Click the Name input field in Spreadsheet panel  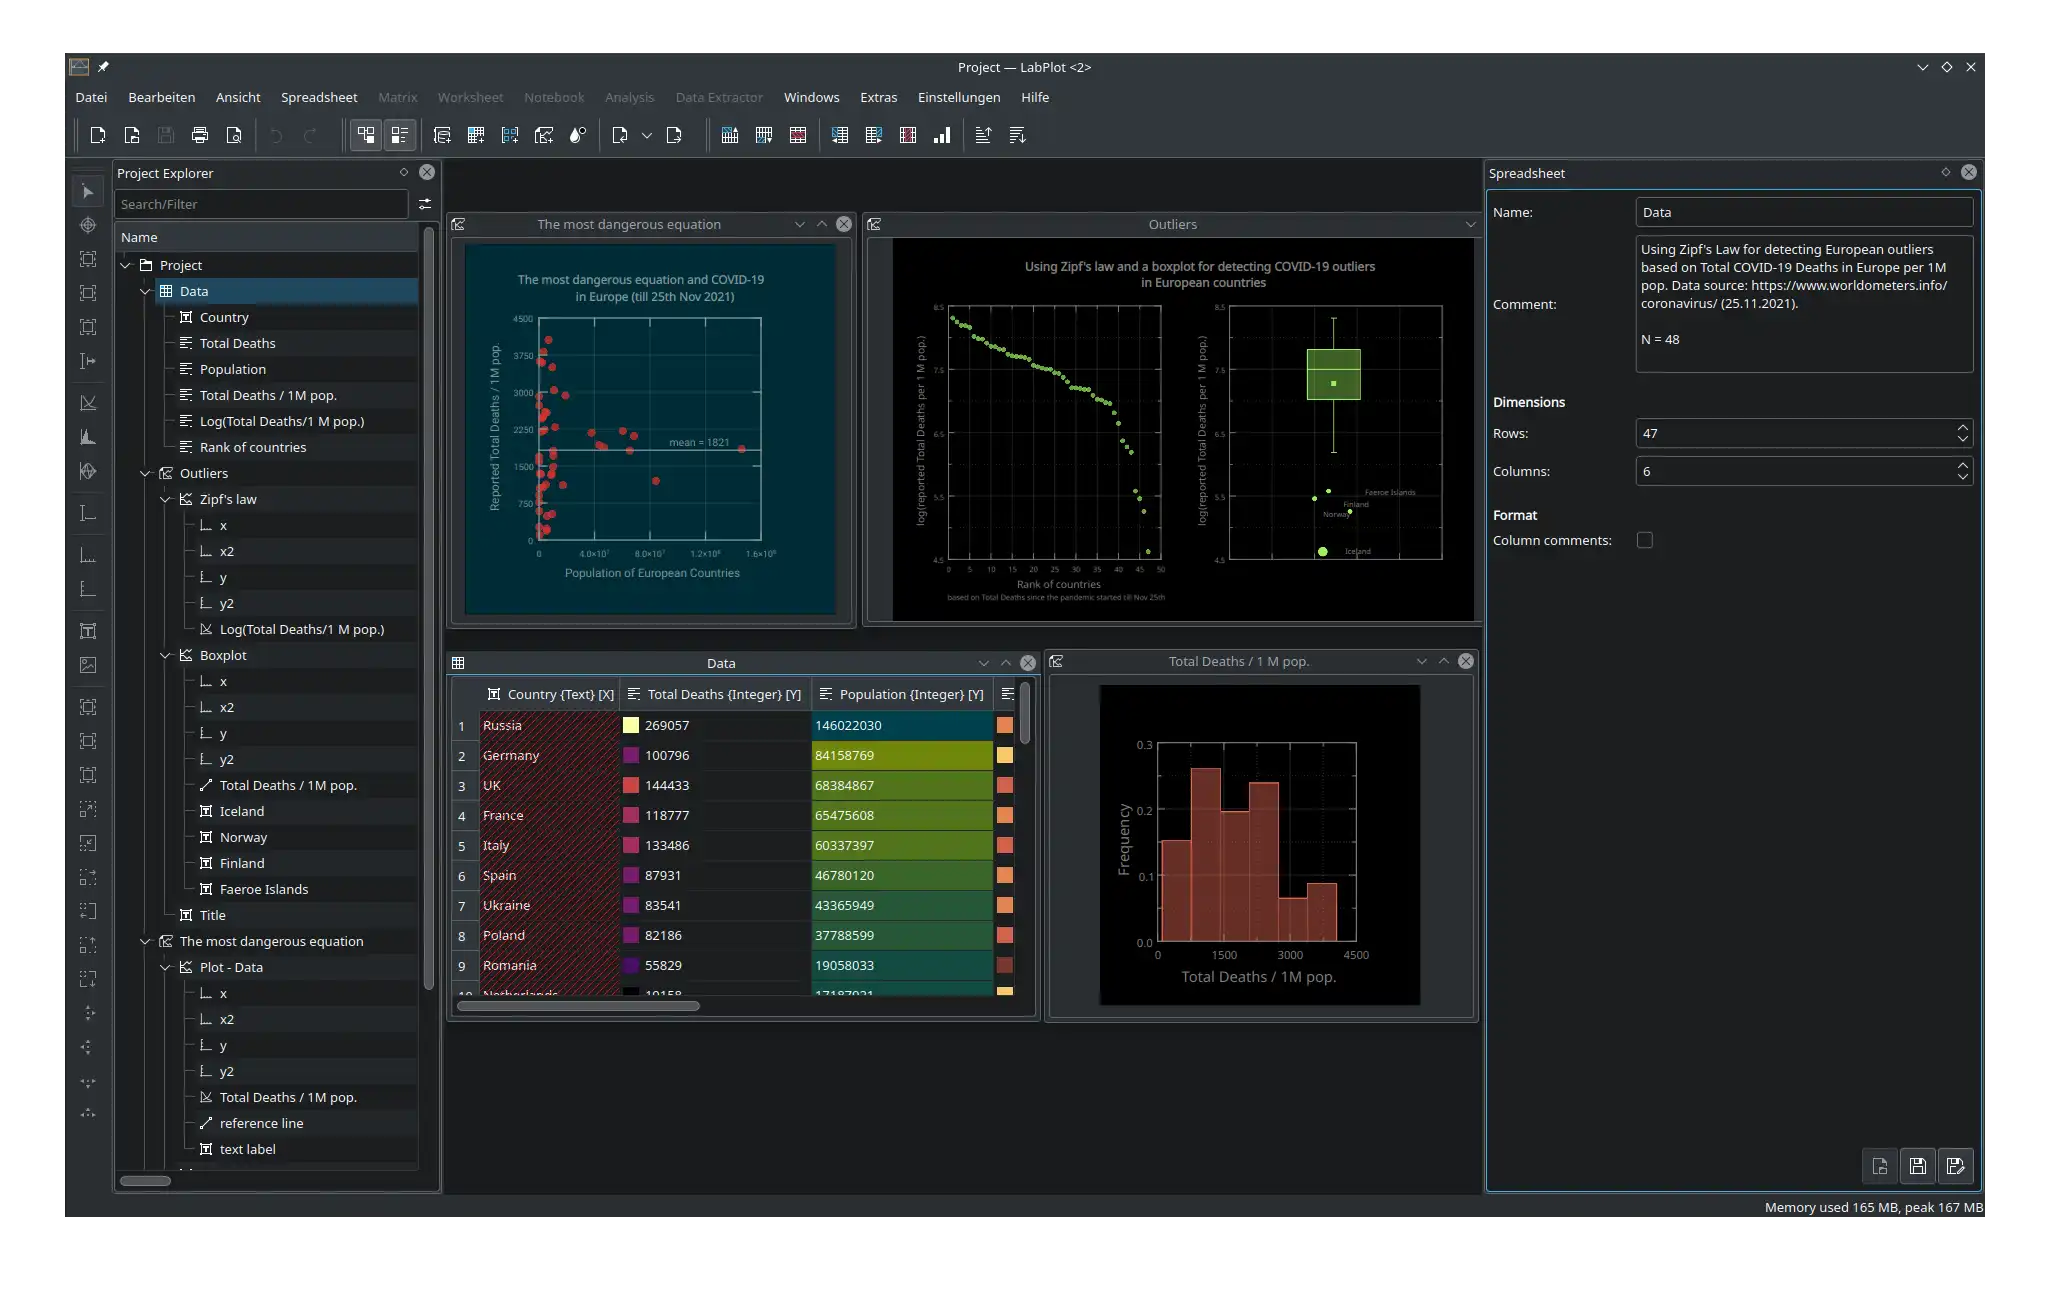click(1803, 212)
